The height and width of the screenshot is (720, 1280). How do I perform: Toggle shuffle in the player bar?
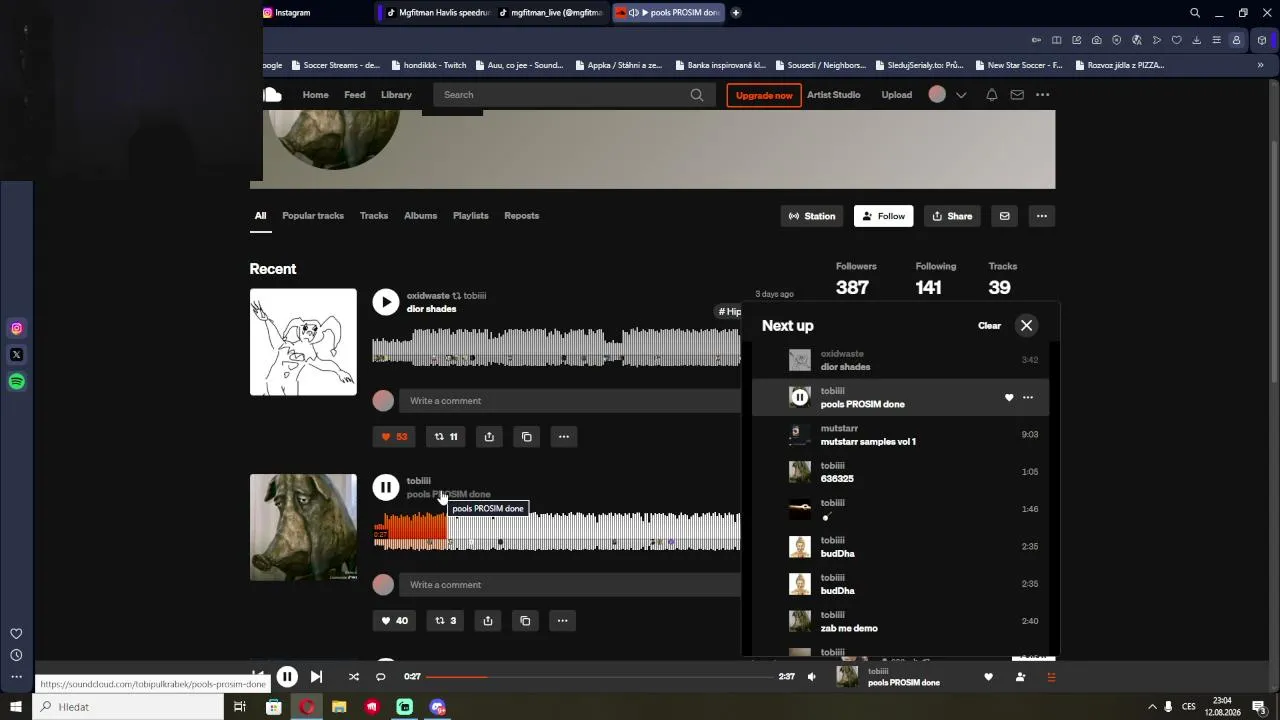(x=353, y=677)
